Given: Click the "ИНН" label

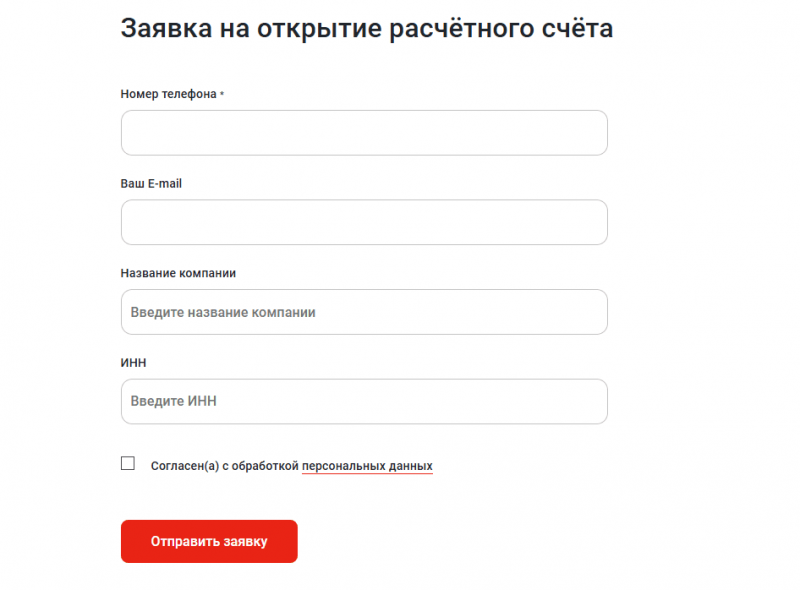Looking at the screenshot, I should click(x=131, y=362).
